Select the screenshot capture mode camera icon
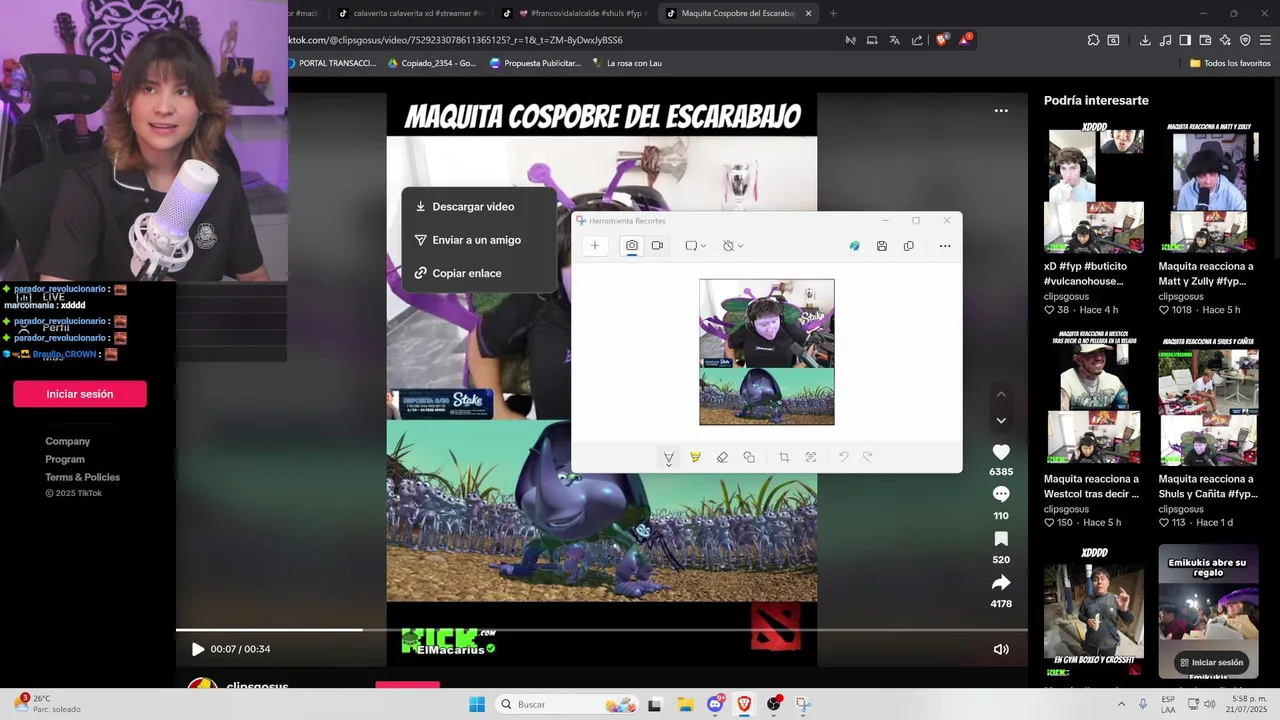 (x=632, y=245)
